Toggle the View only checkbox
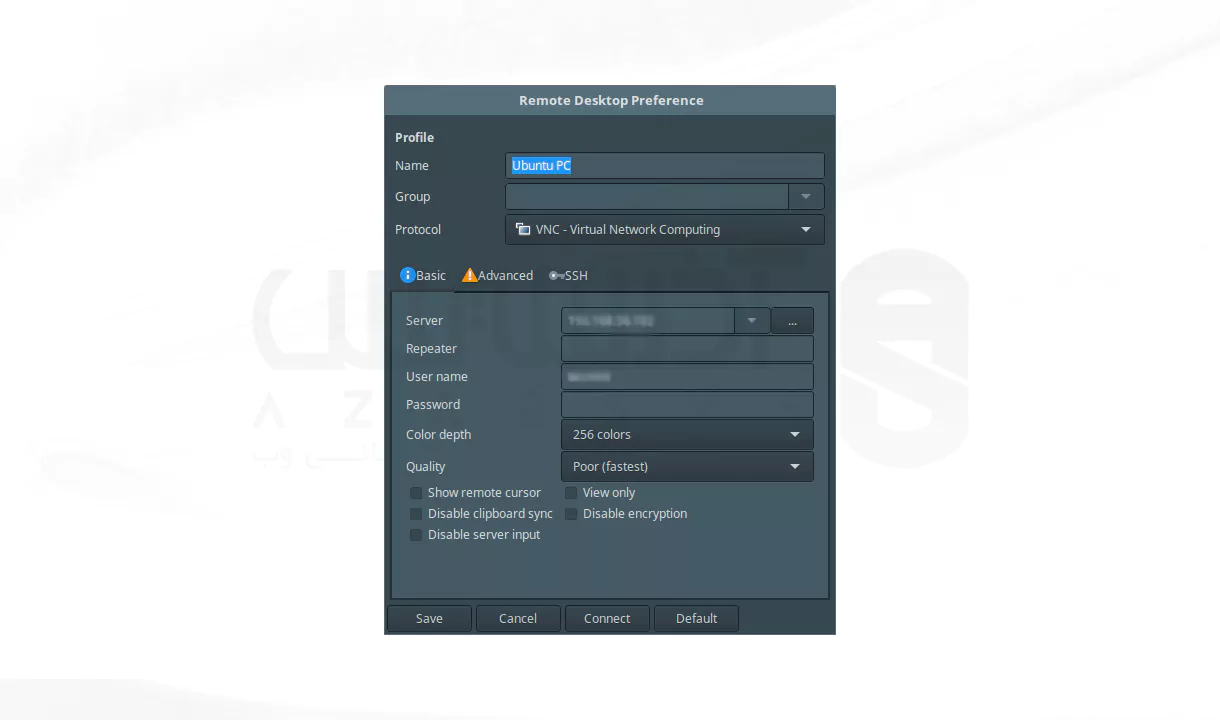Image resolution: width=1220 pixels, height=720 pixels. [x=571, y=493]
